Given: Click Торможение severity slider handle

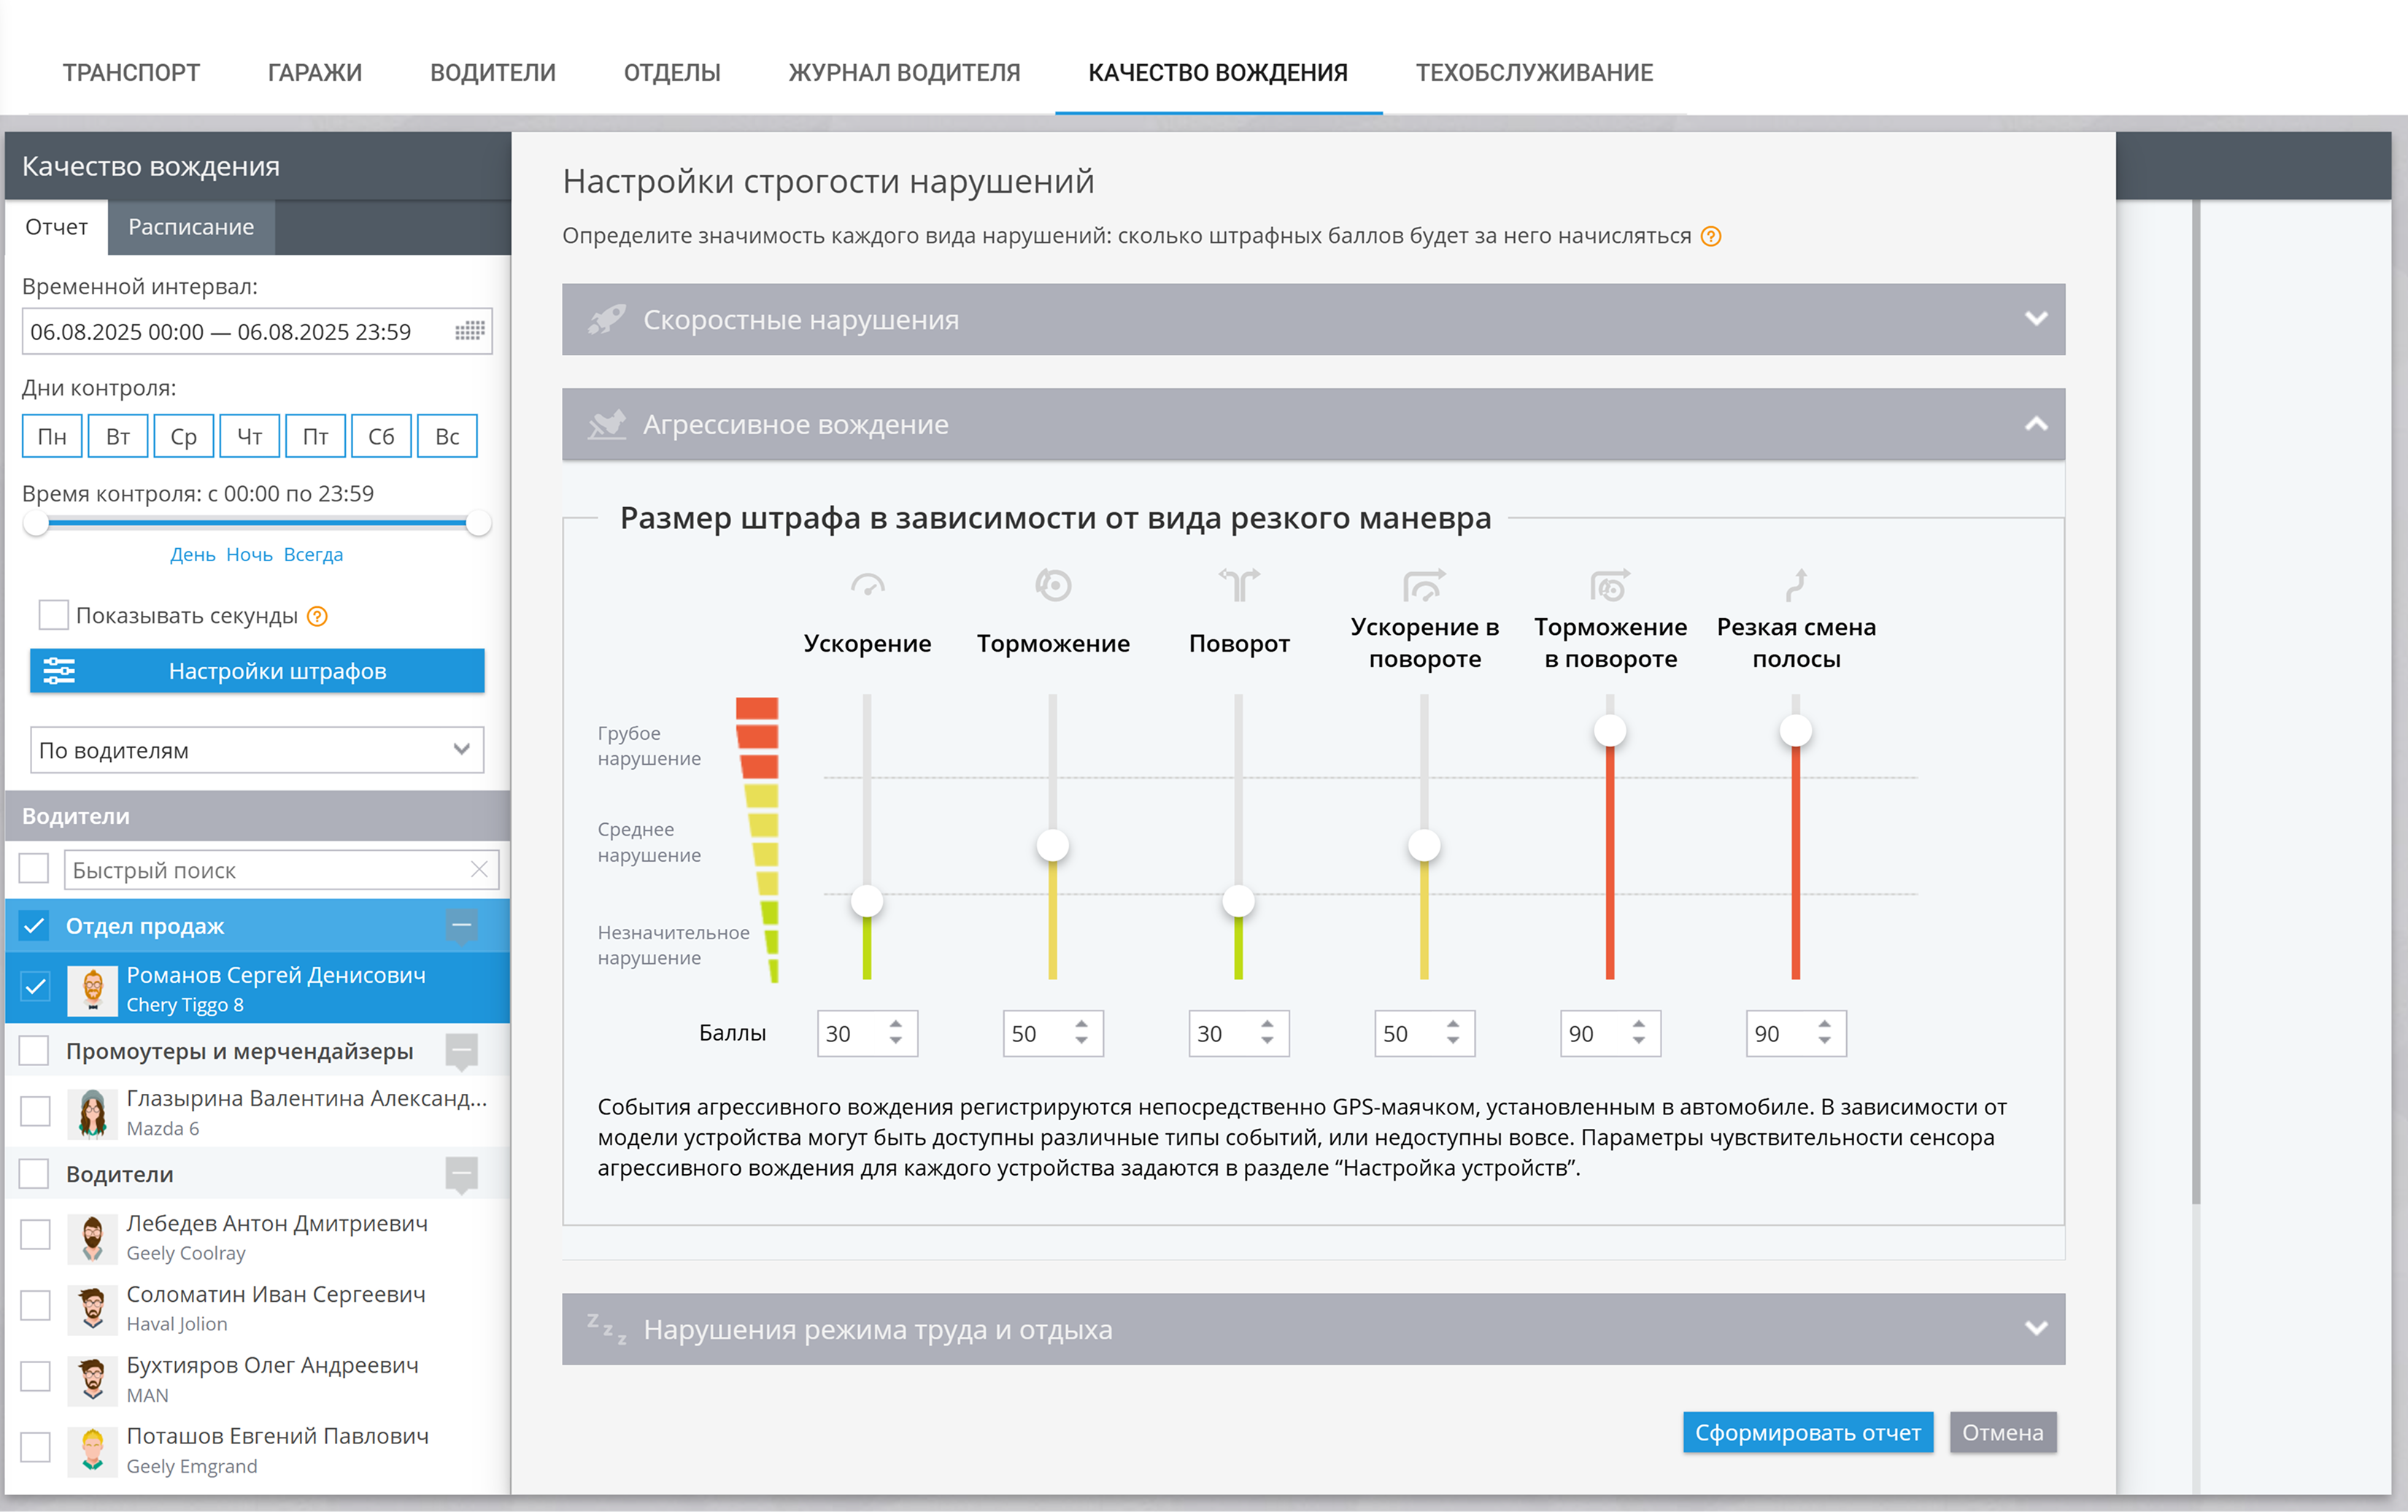Looking at the screenshot, I should tap(1052, 845).
